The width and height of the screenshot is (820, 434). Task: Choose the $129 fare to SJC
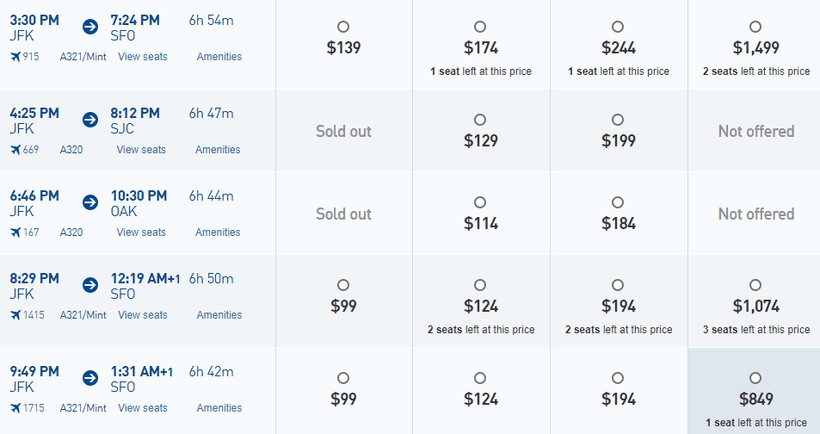[x=480, y=120]
